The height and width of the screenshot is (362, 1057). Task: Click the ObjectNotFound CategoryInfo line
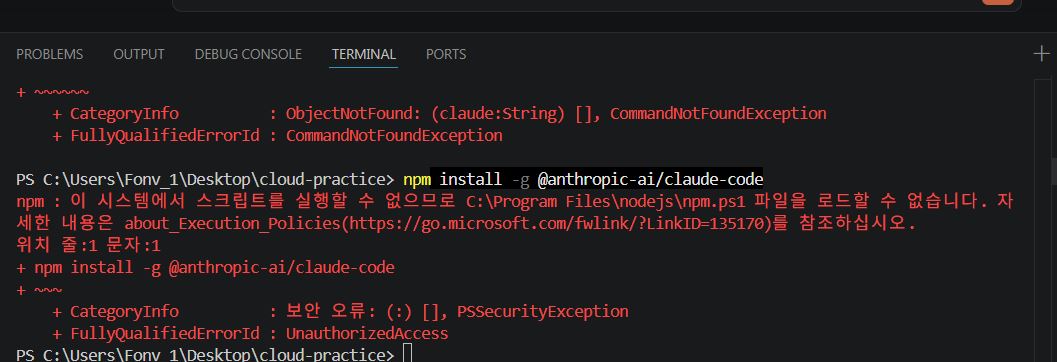pyautogui.click(x=440, y=114)
